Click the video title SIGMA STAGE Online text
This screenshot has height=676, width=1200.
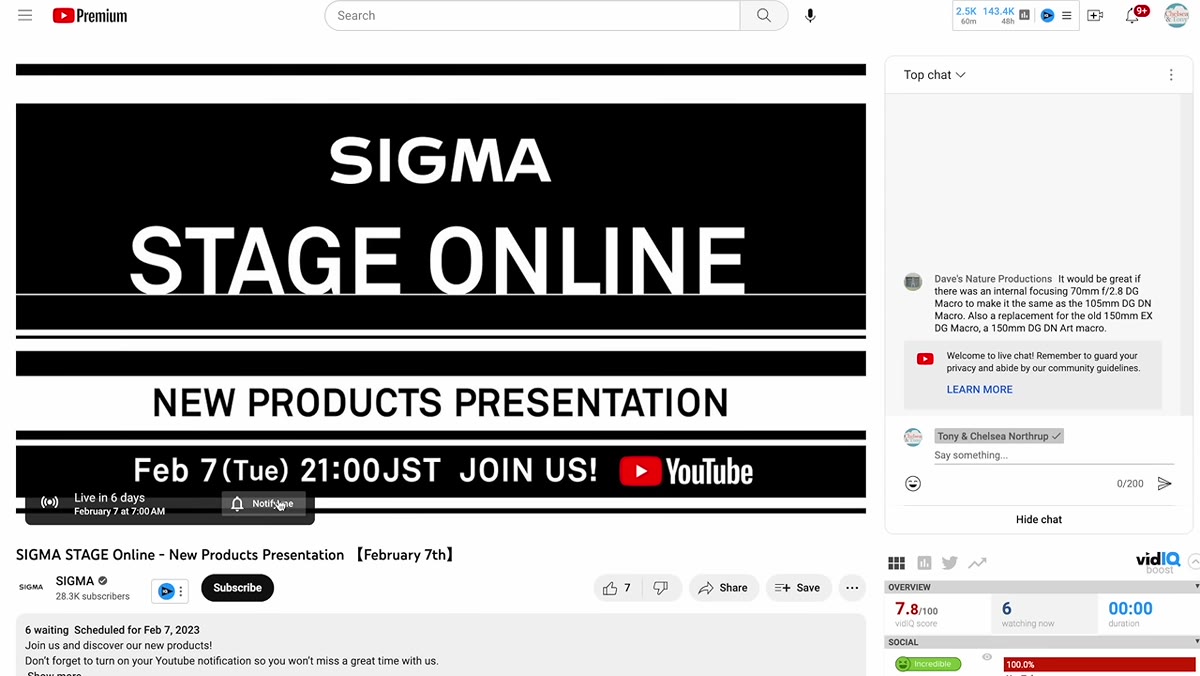point(236,555)
